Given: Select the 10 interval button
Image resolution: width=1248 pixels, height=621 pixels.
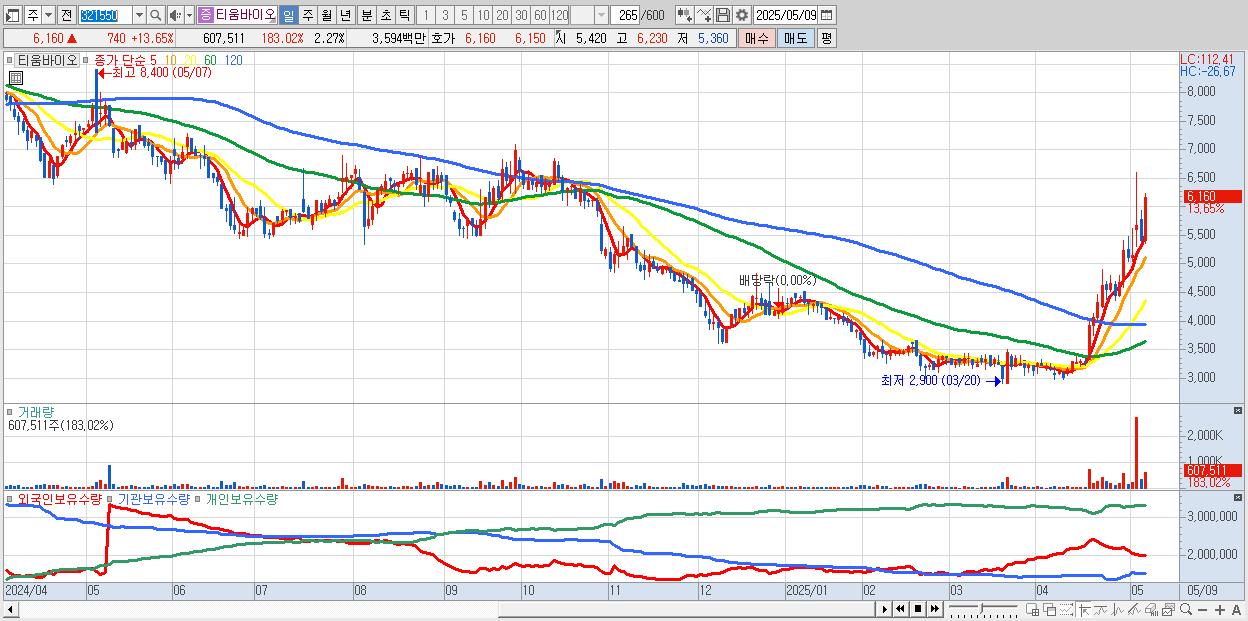Looking at the screenshot, I should 483,15.
